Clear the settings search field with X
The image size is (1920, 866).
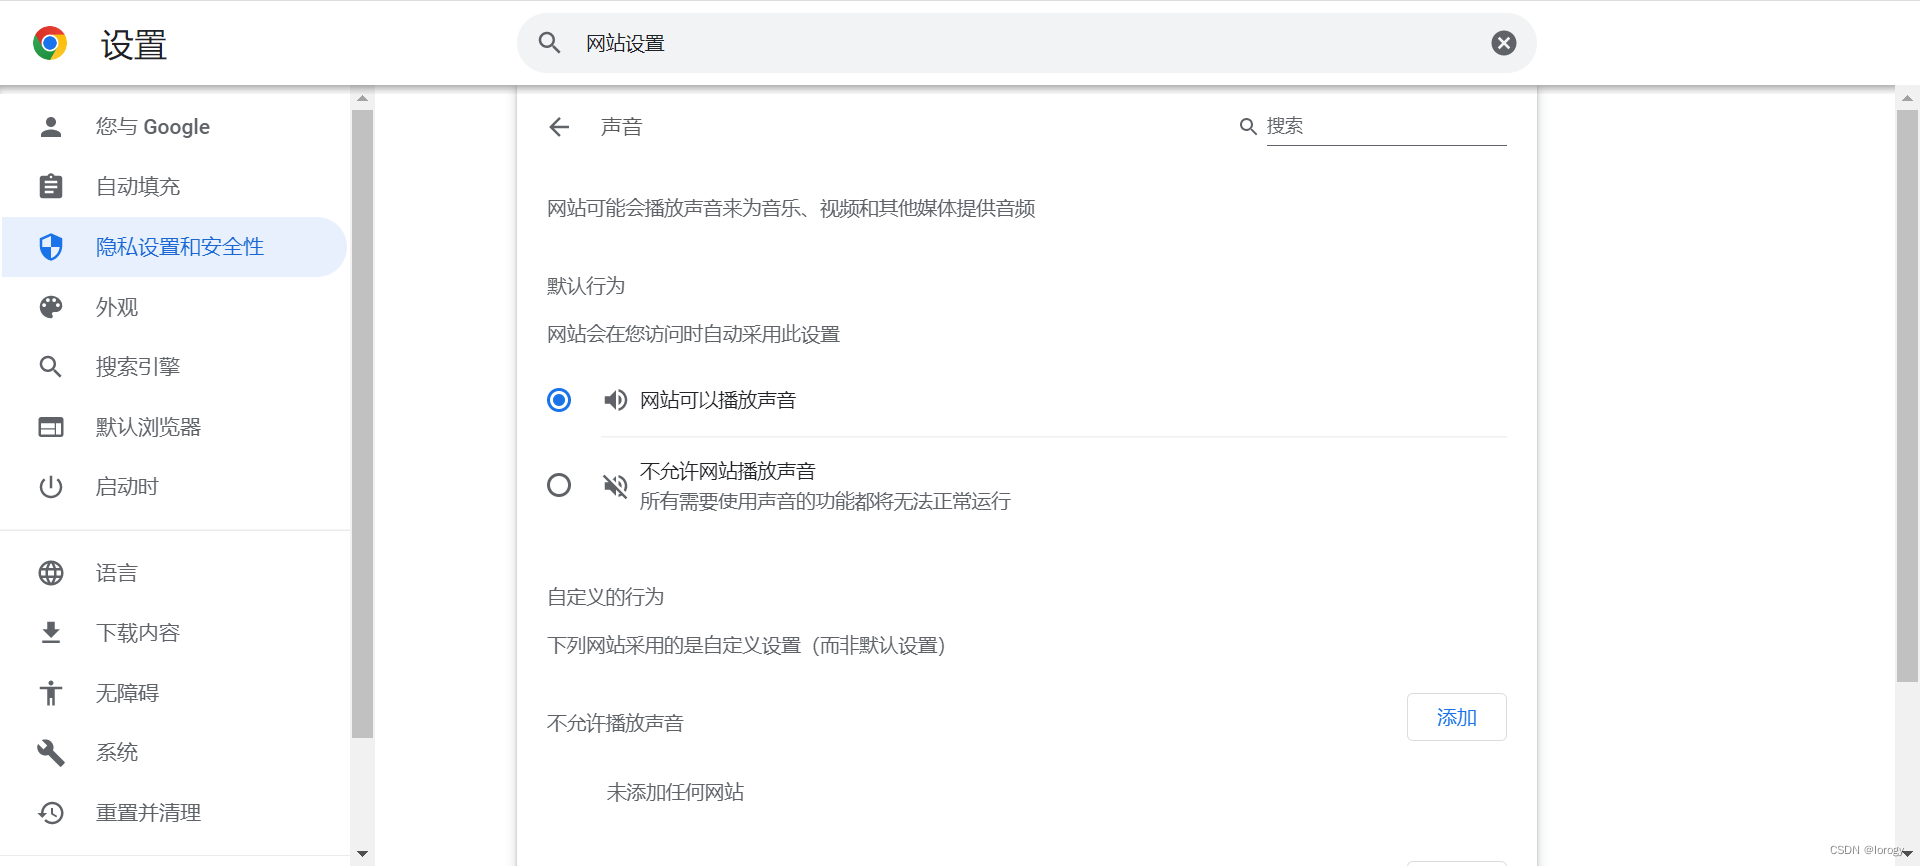click(x=1503, y=43)
